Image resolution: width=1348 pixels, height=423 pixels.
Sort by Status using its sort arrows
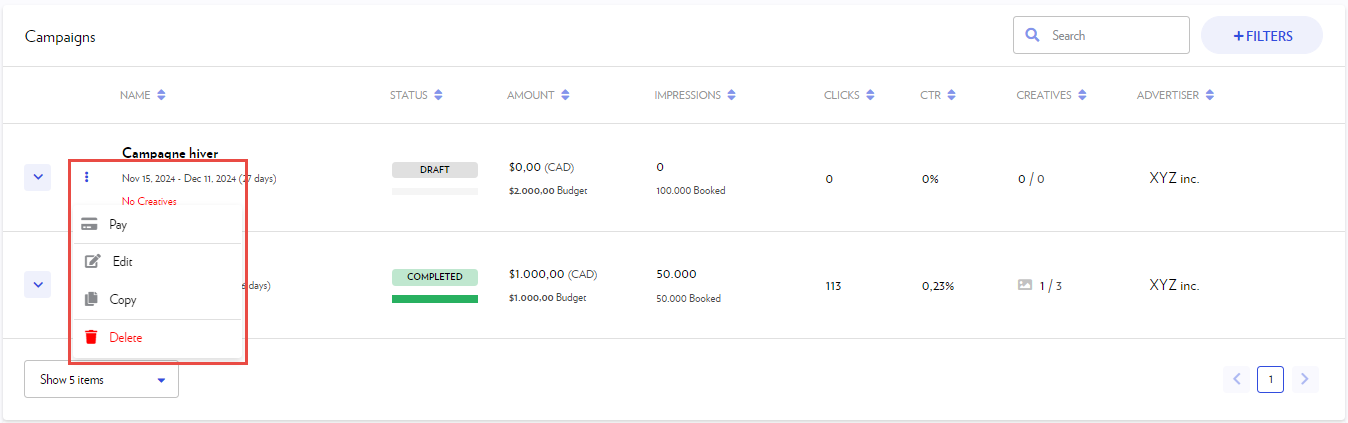click(438, 95)
